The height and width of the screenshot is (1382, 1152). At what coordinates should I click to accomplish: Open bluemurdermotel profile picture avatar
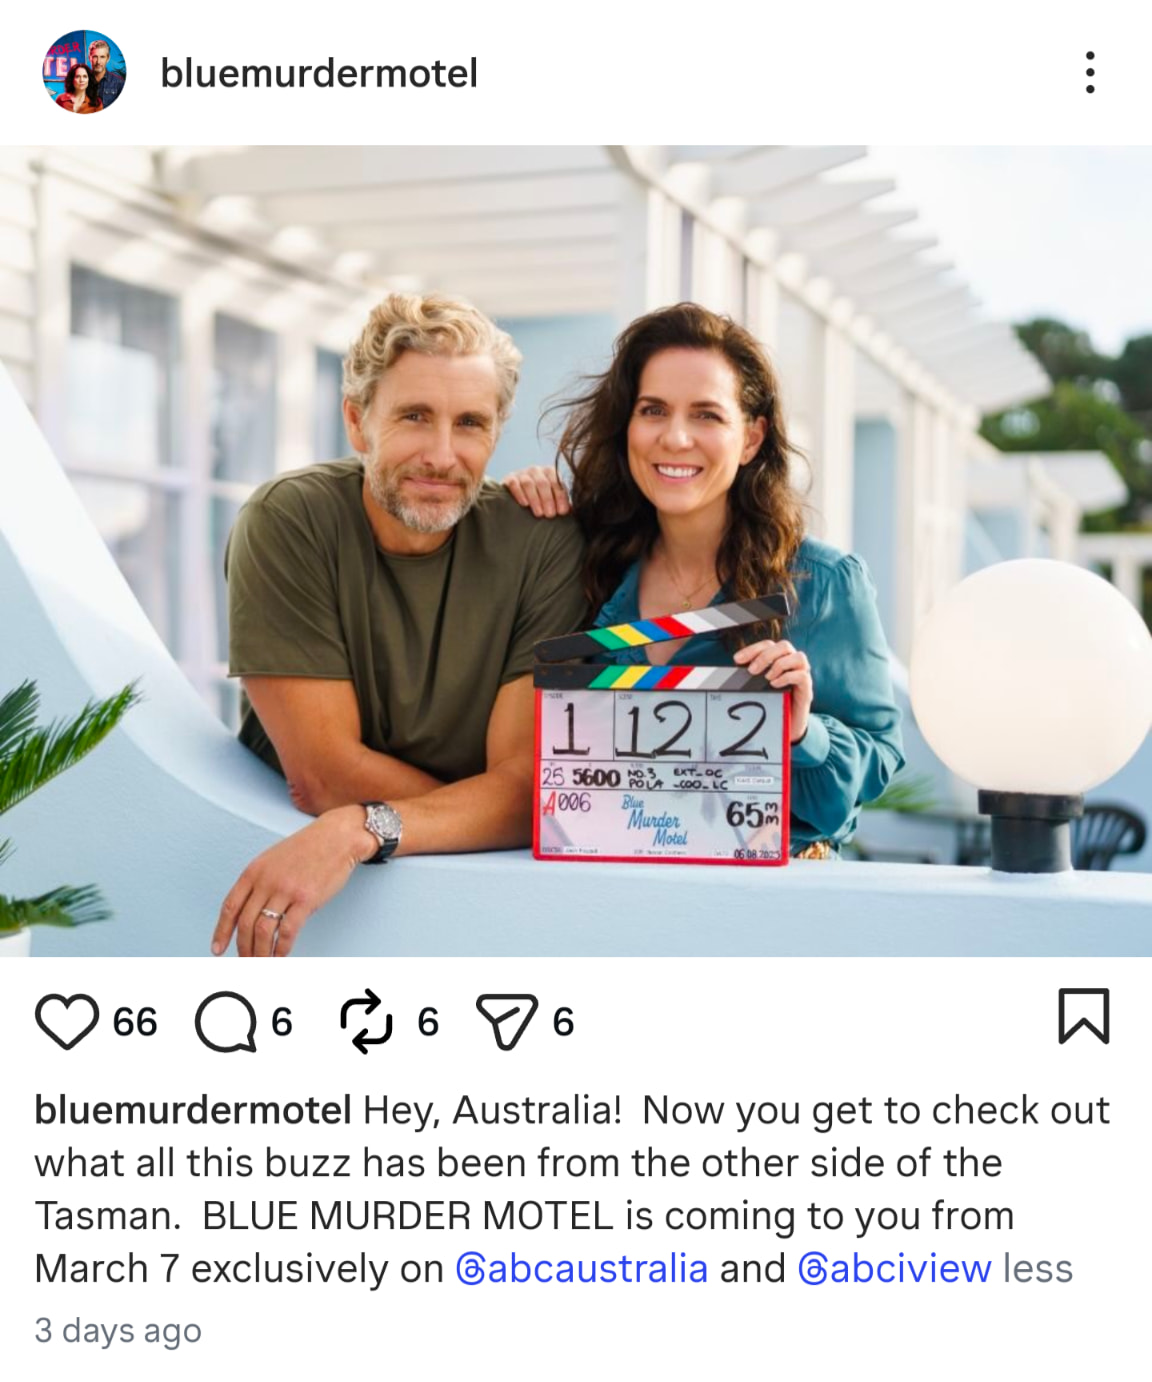point(84,72)
